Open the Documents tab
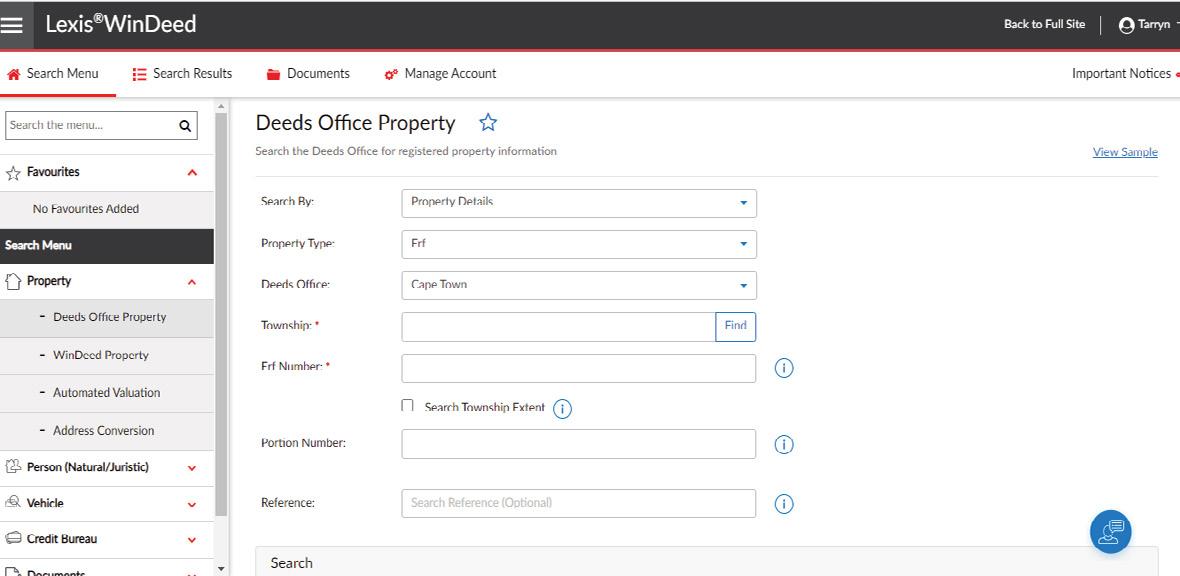This screenshot has height=576, width=1180. [x=308, y=74]
